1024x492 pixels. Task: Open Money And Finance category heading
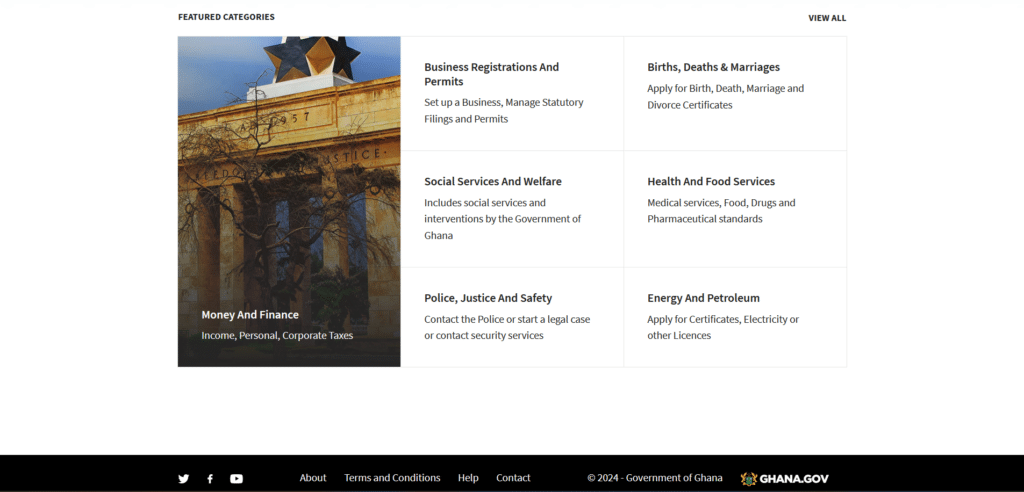[250, 315]
